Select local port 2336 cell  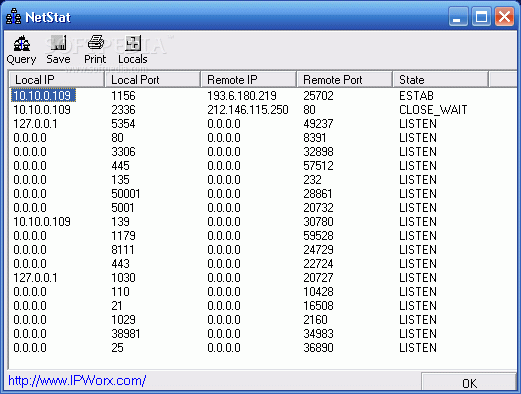(123, 110)
